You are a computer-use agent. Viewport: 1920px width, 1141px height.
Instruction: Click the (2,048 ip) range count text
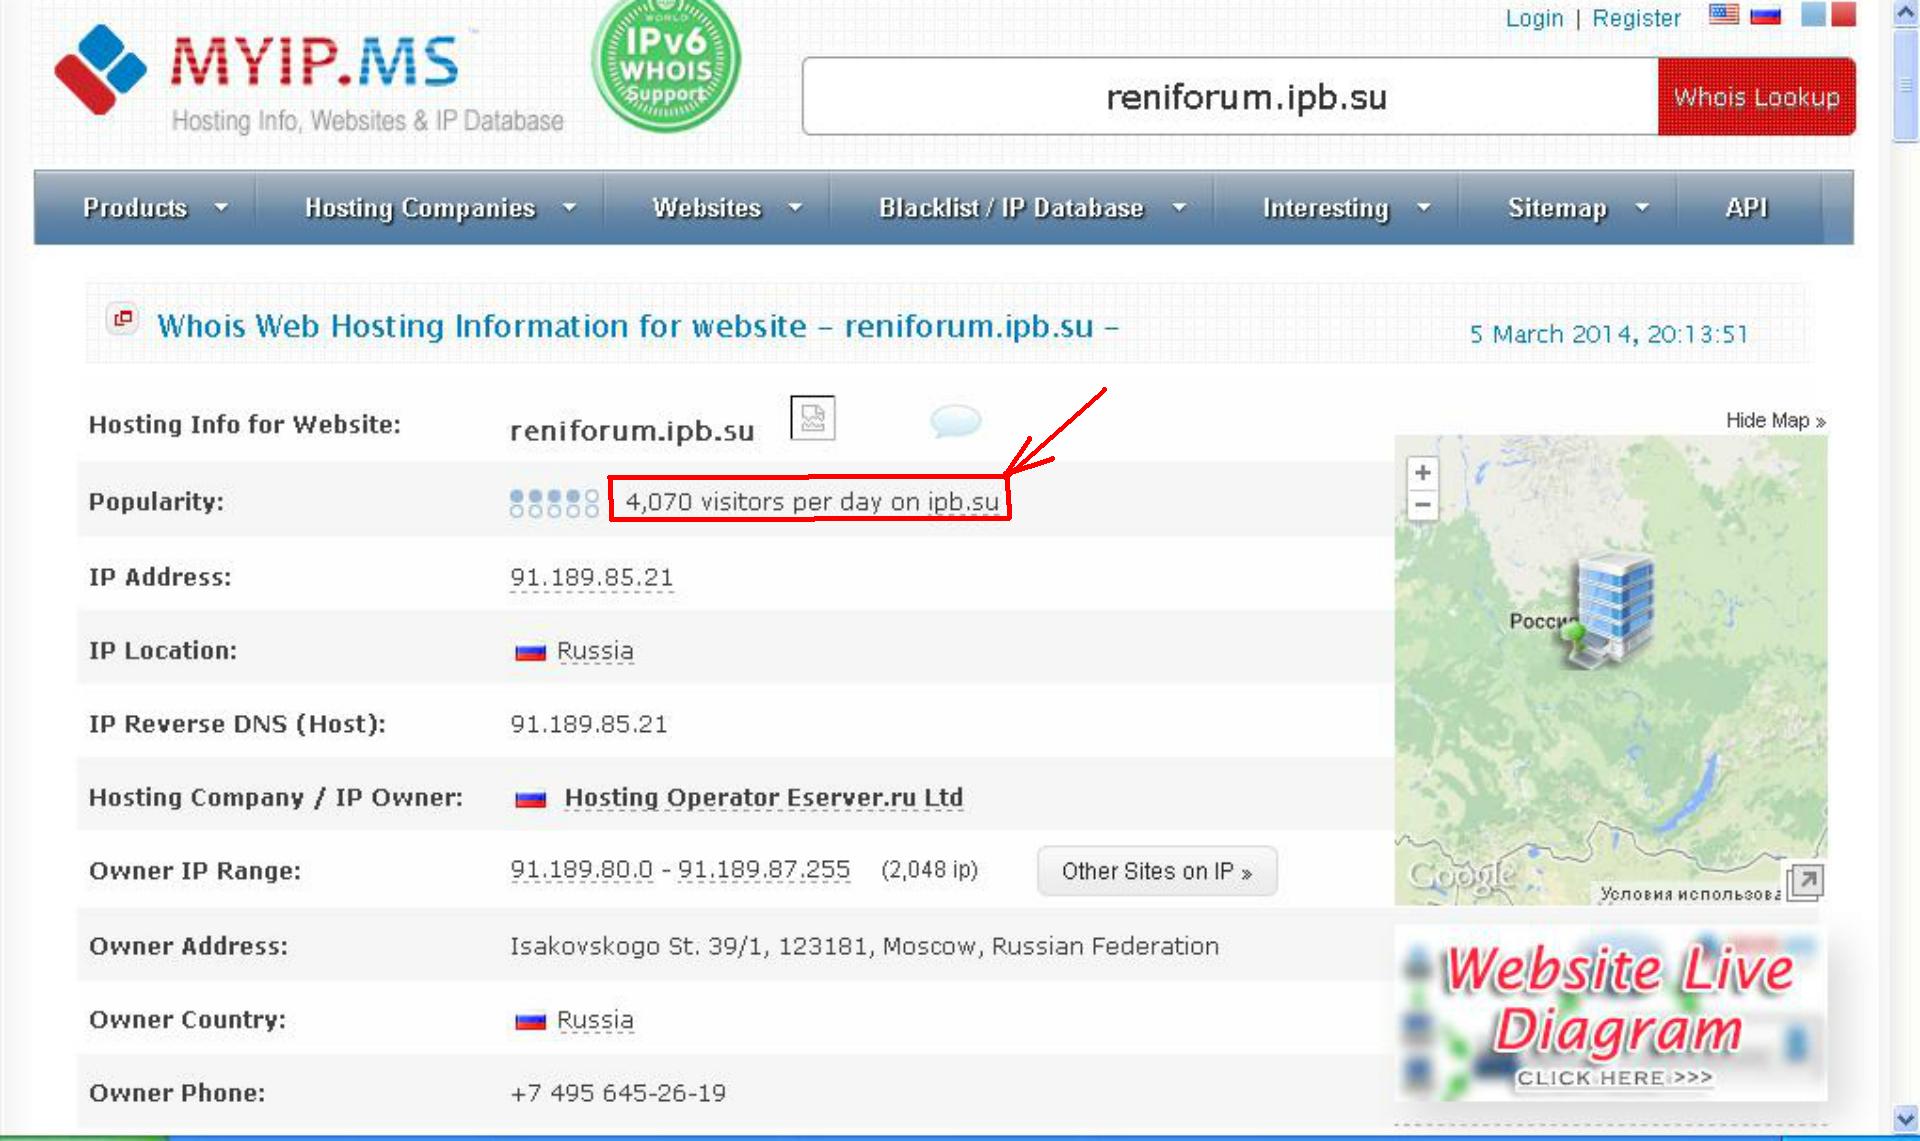pos(929,870)
